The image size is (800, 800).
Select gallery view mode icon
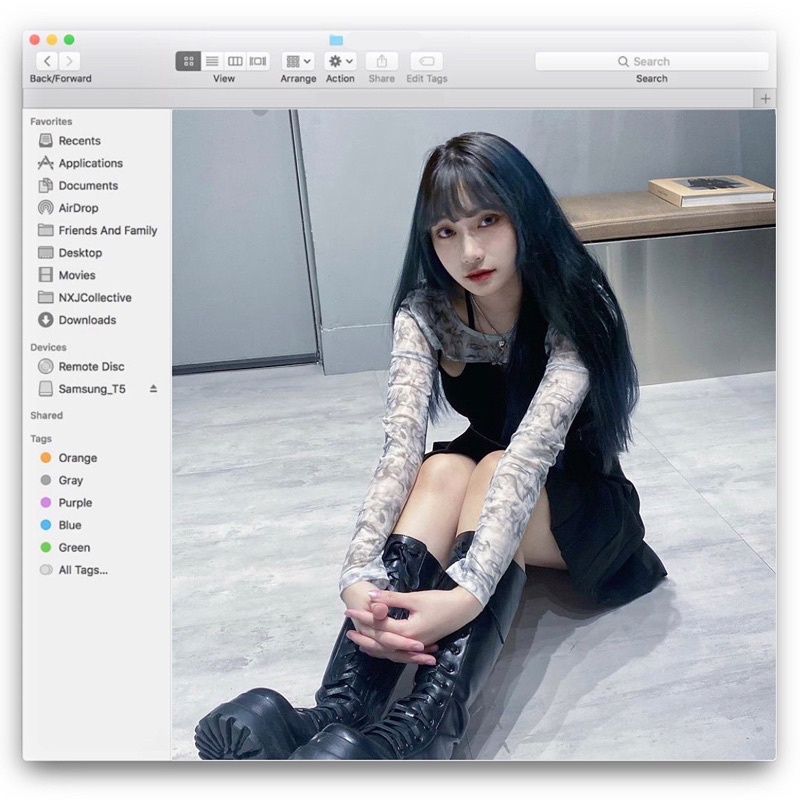click(x=258, y=61)
